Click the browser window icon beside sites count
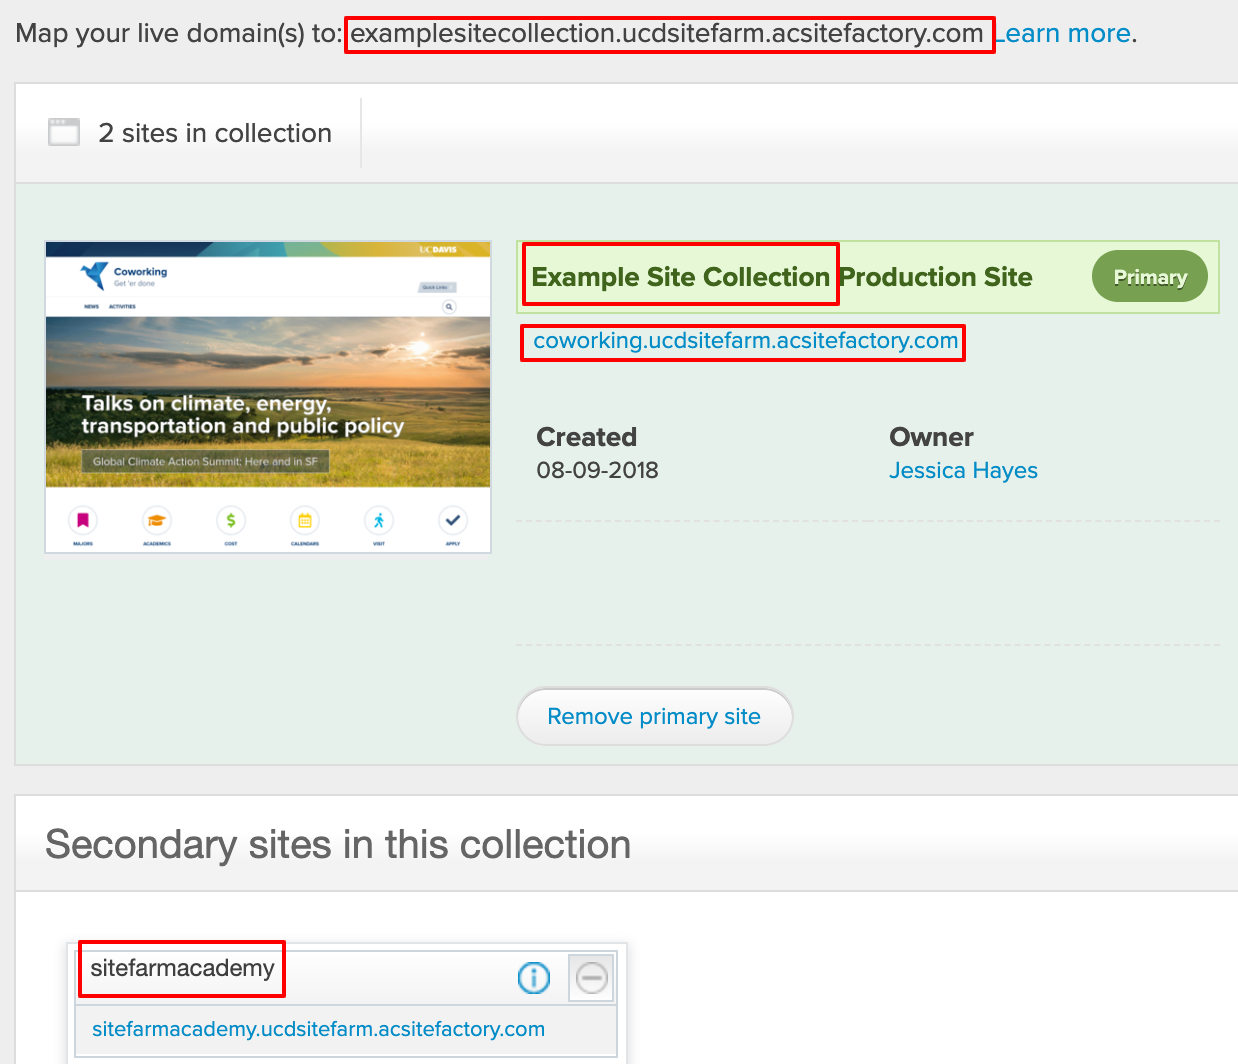The width and height of the screenshot is (1238, 1064). pyautogui.click(x=64, y=132)
